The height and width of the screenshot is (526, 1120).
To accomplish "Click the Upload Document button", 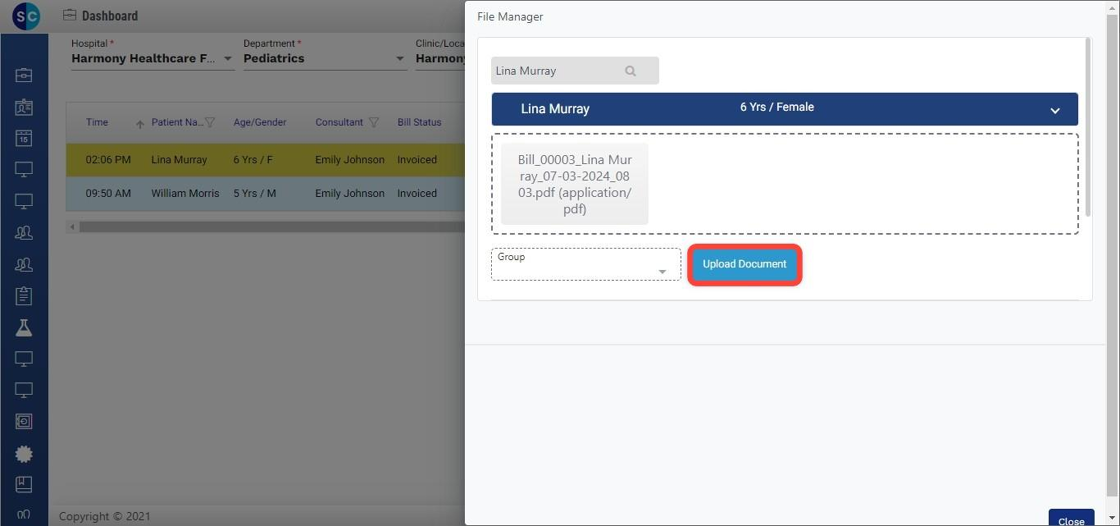I will pyautogui.click(x=744, y=265).
